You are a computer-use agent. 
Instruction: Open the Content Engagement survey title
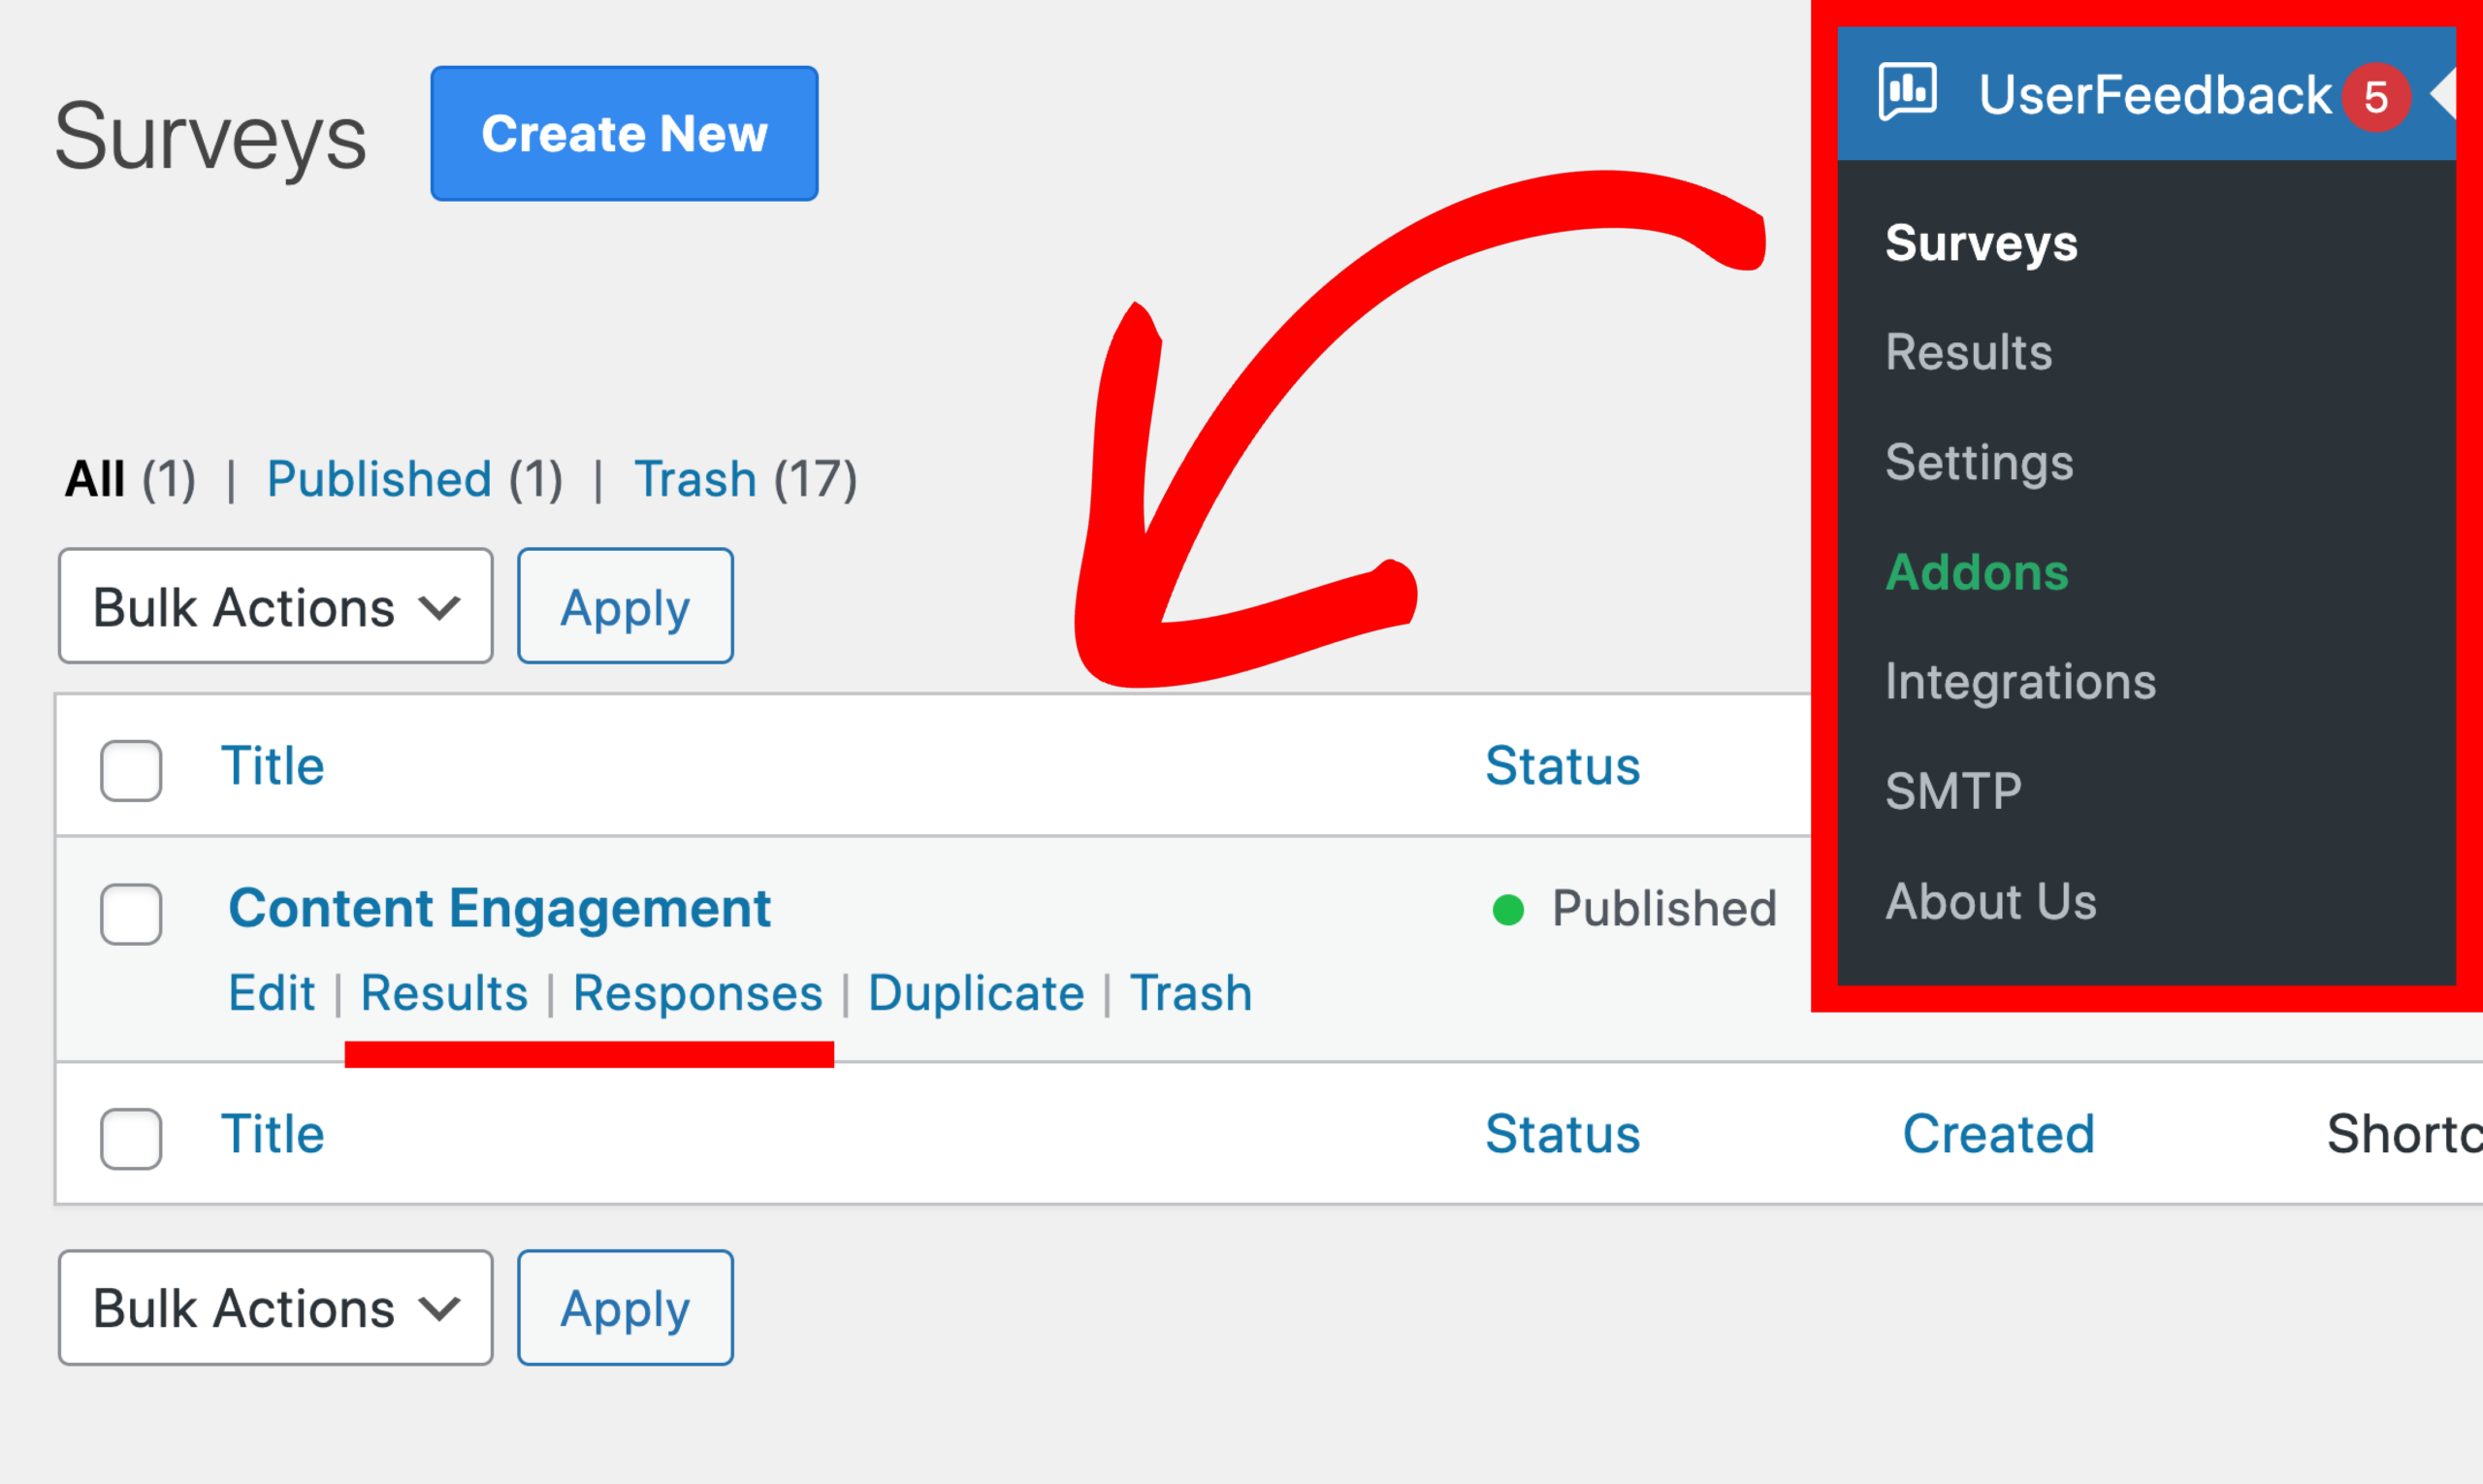[499, 908]
